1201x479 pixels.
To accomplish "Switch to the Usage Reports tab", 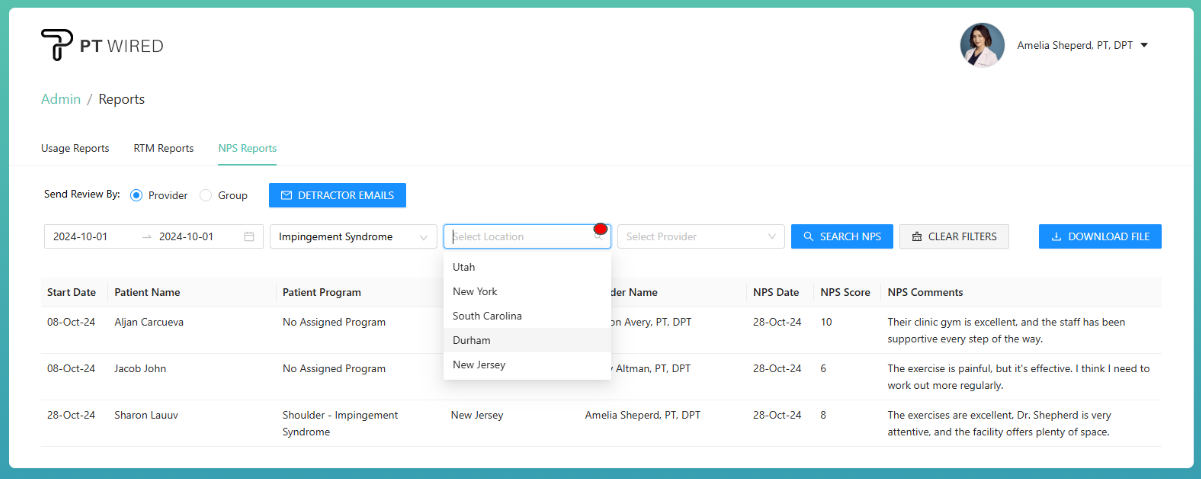I will [75, 148].
